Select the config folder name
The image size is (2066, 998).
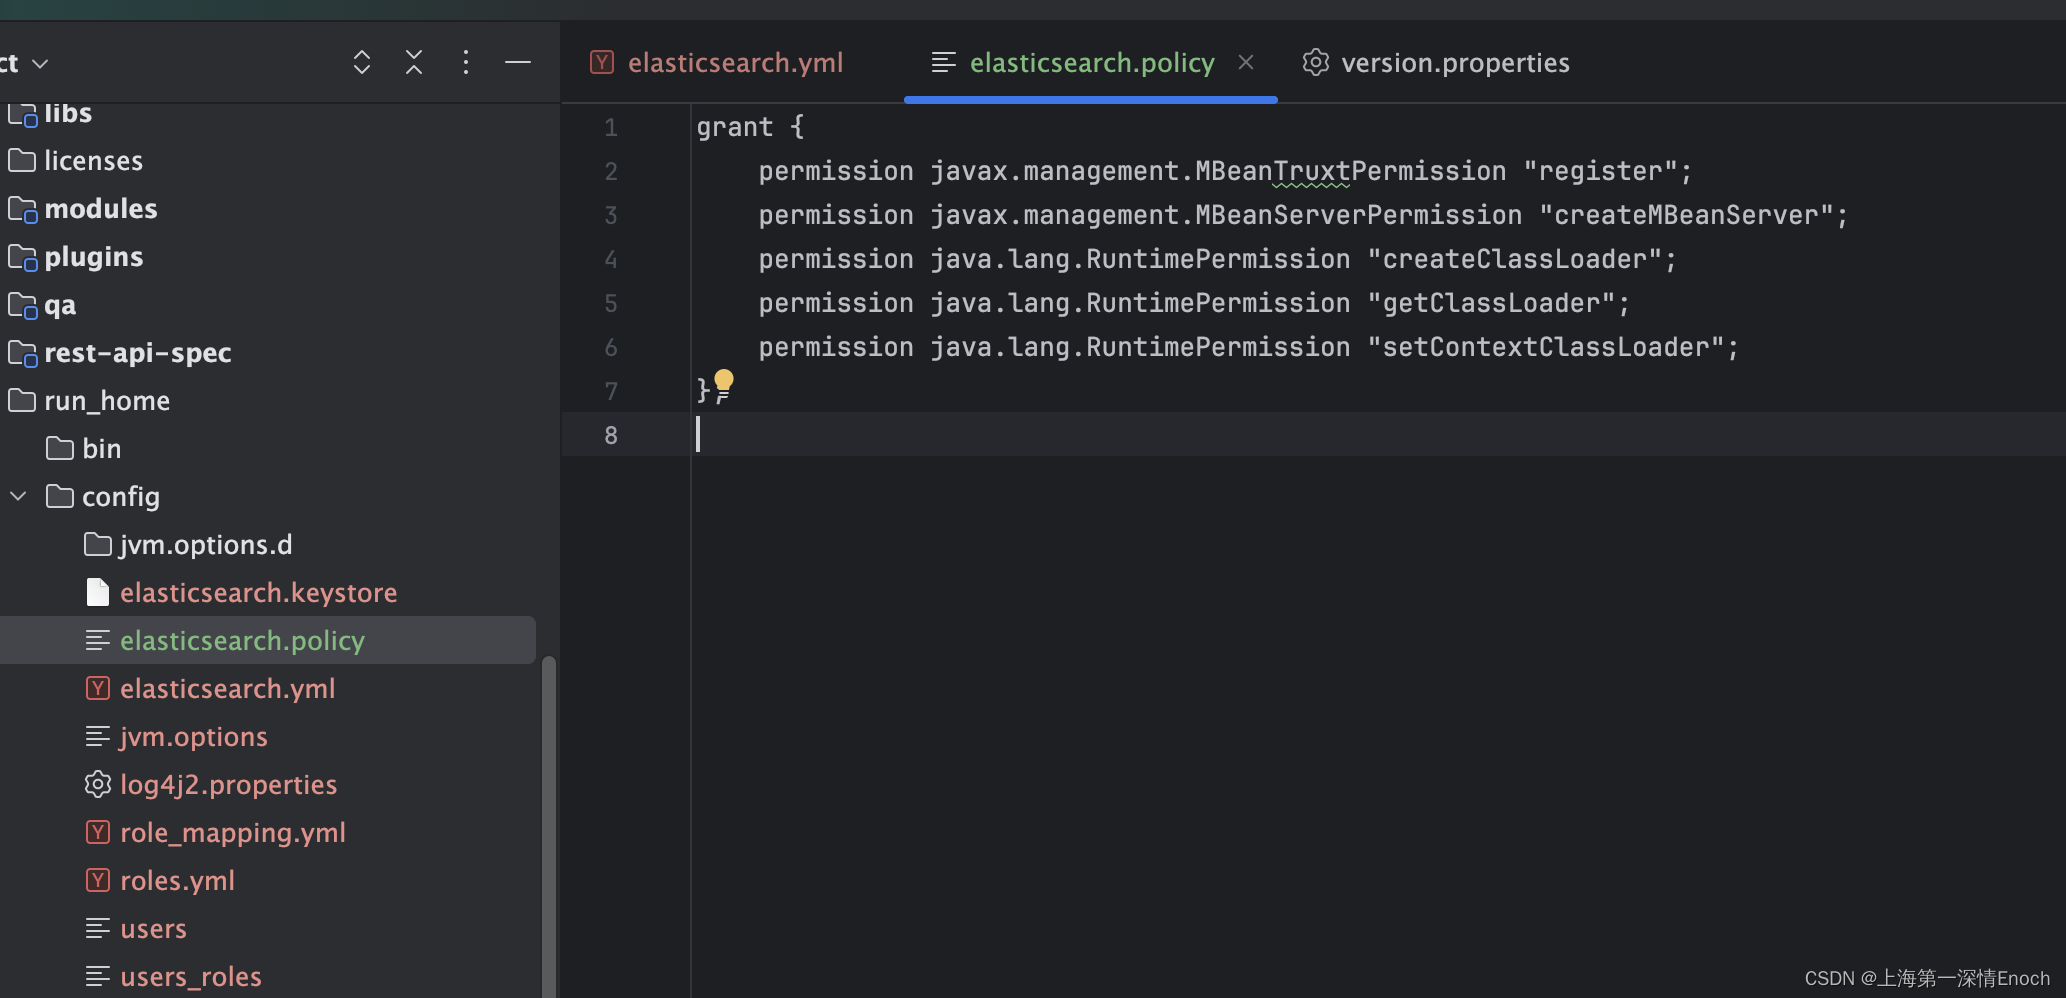pyautogui.click(x=121, y=497)
